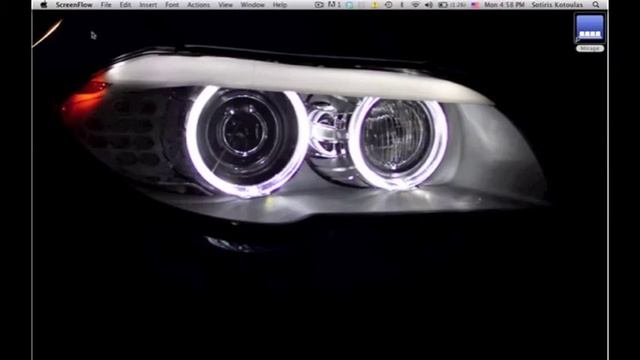Open the Insert menu

(148, 5)
